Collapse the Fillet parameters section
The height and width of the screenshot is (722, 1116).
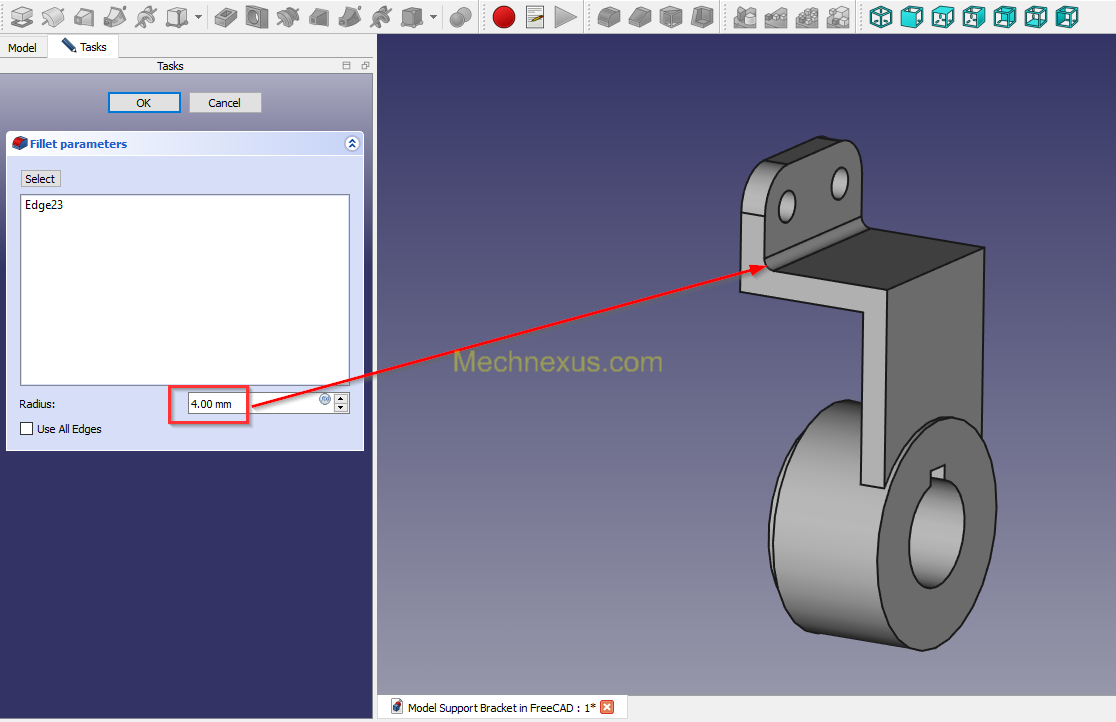tap(352, 144)
